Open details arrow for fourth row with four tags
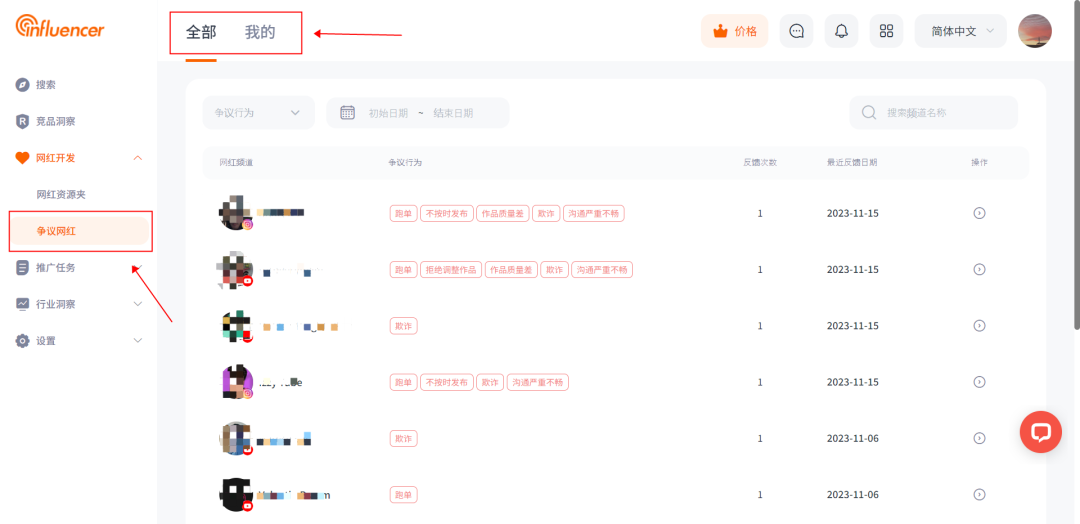Viewport: 1080px width, 524px height. point(979,381)
